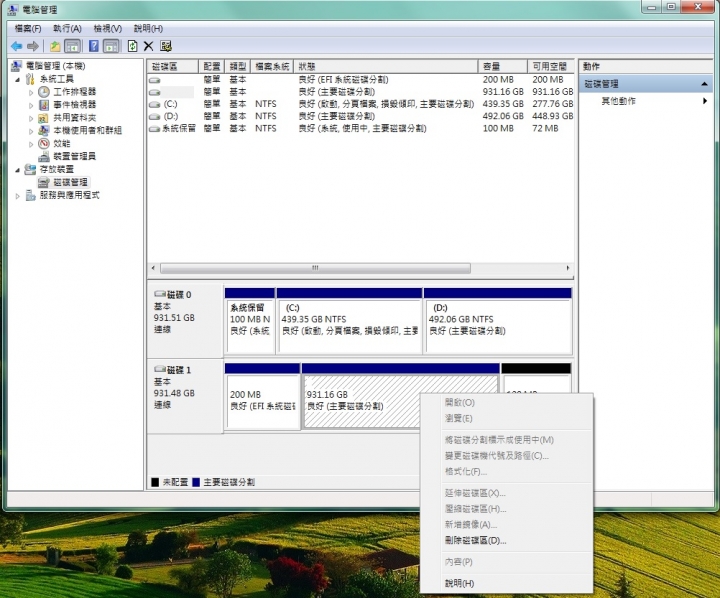Open 共用資料夾 tree item
The image size is (720, 598).
(74, 118)
